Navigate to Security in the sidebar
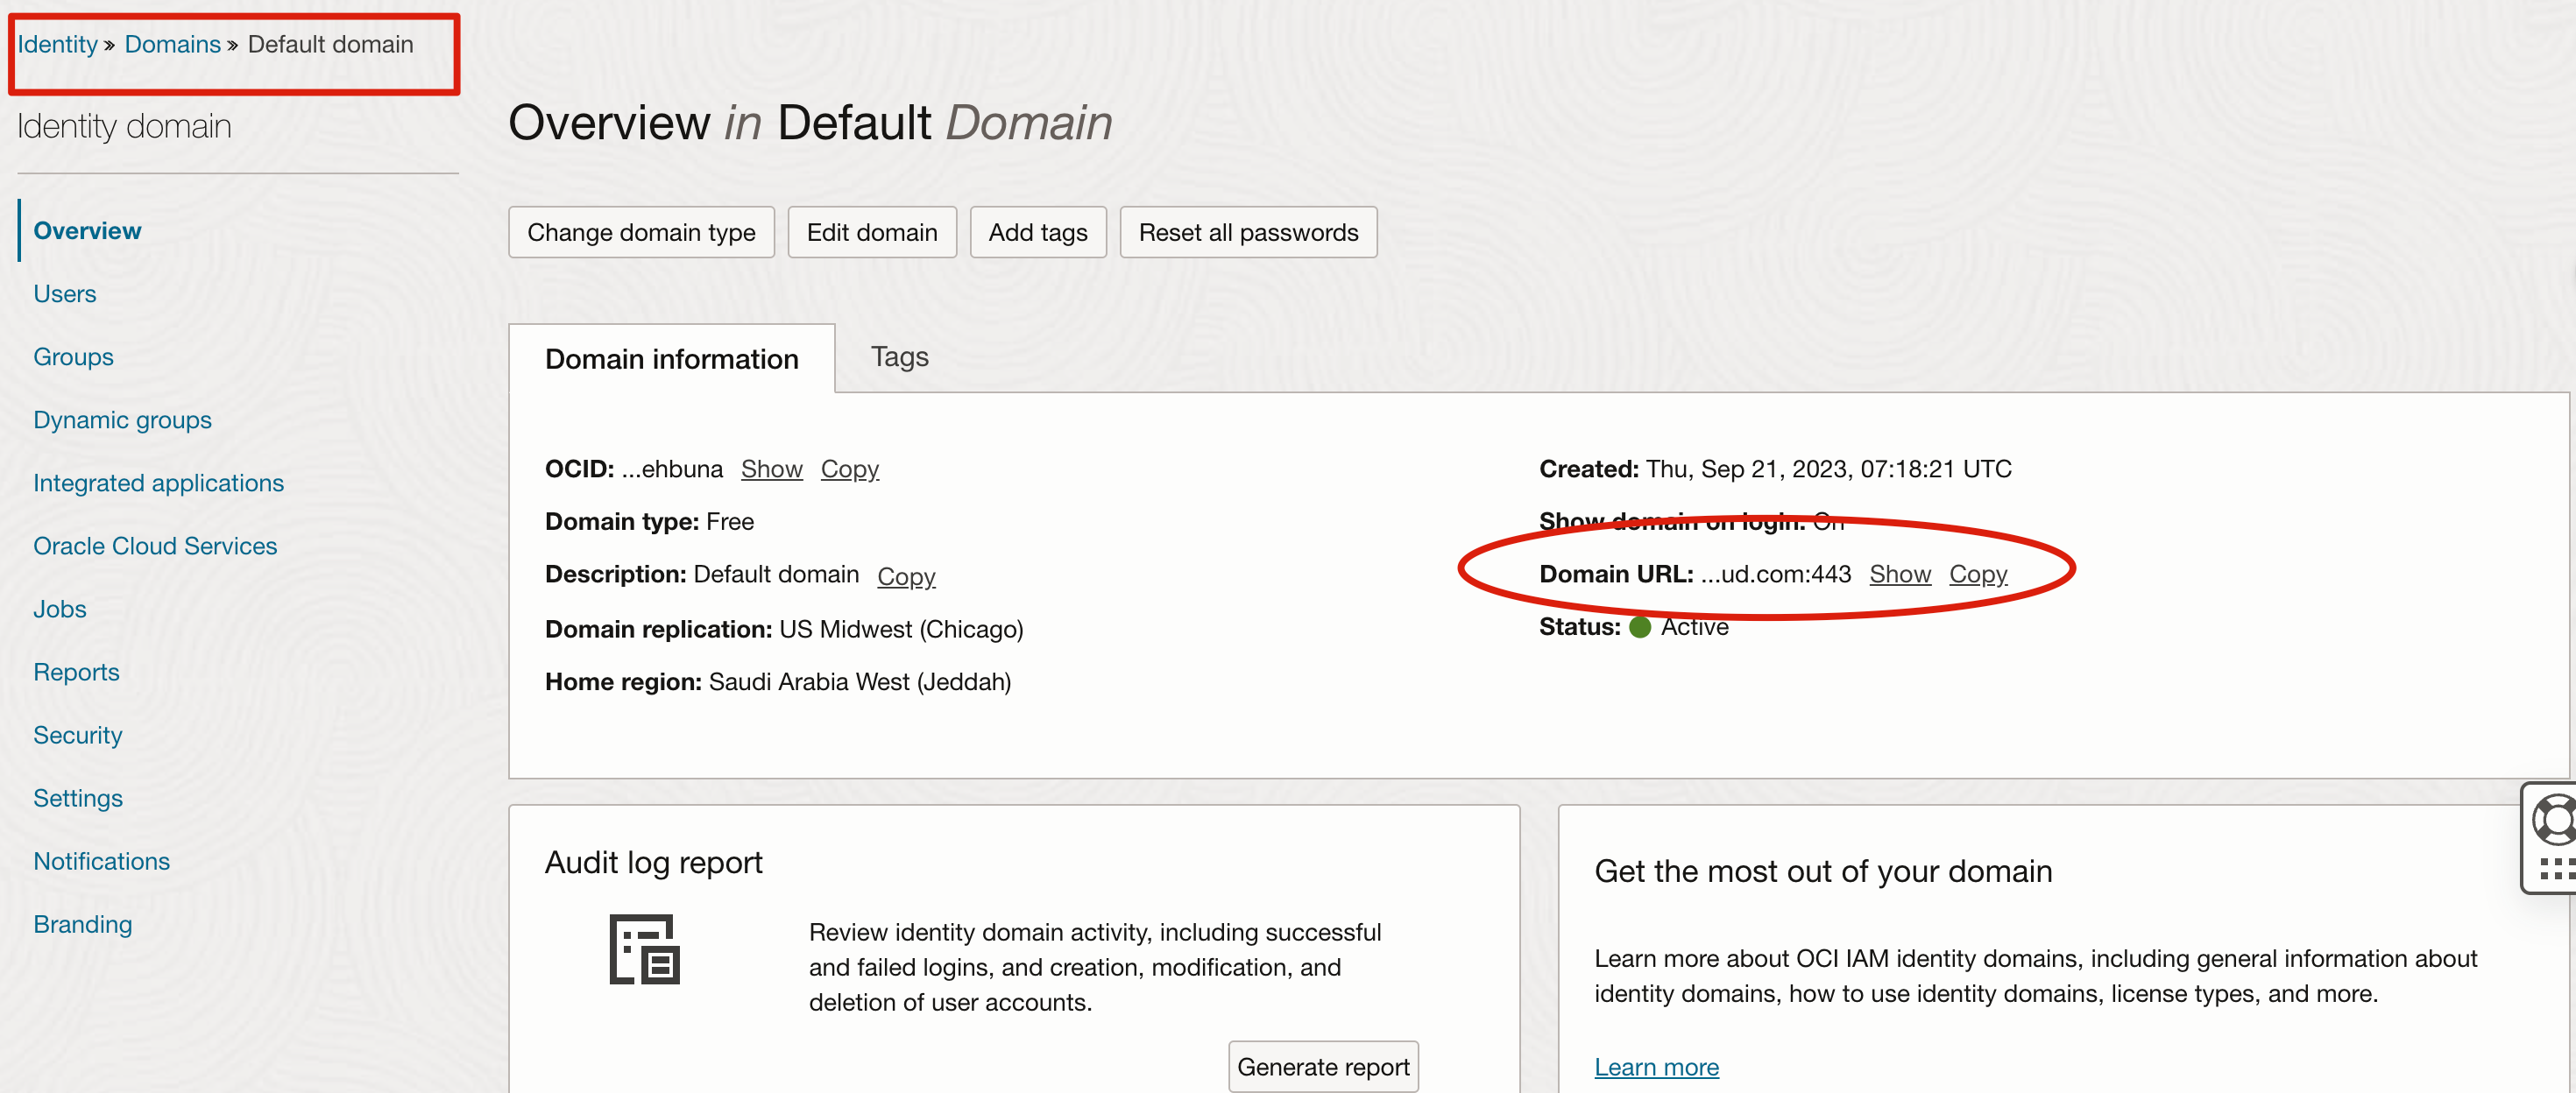2576x1093 pixels. pos(77,735)
